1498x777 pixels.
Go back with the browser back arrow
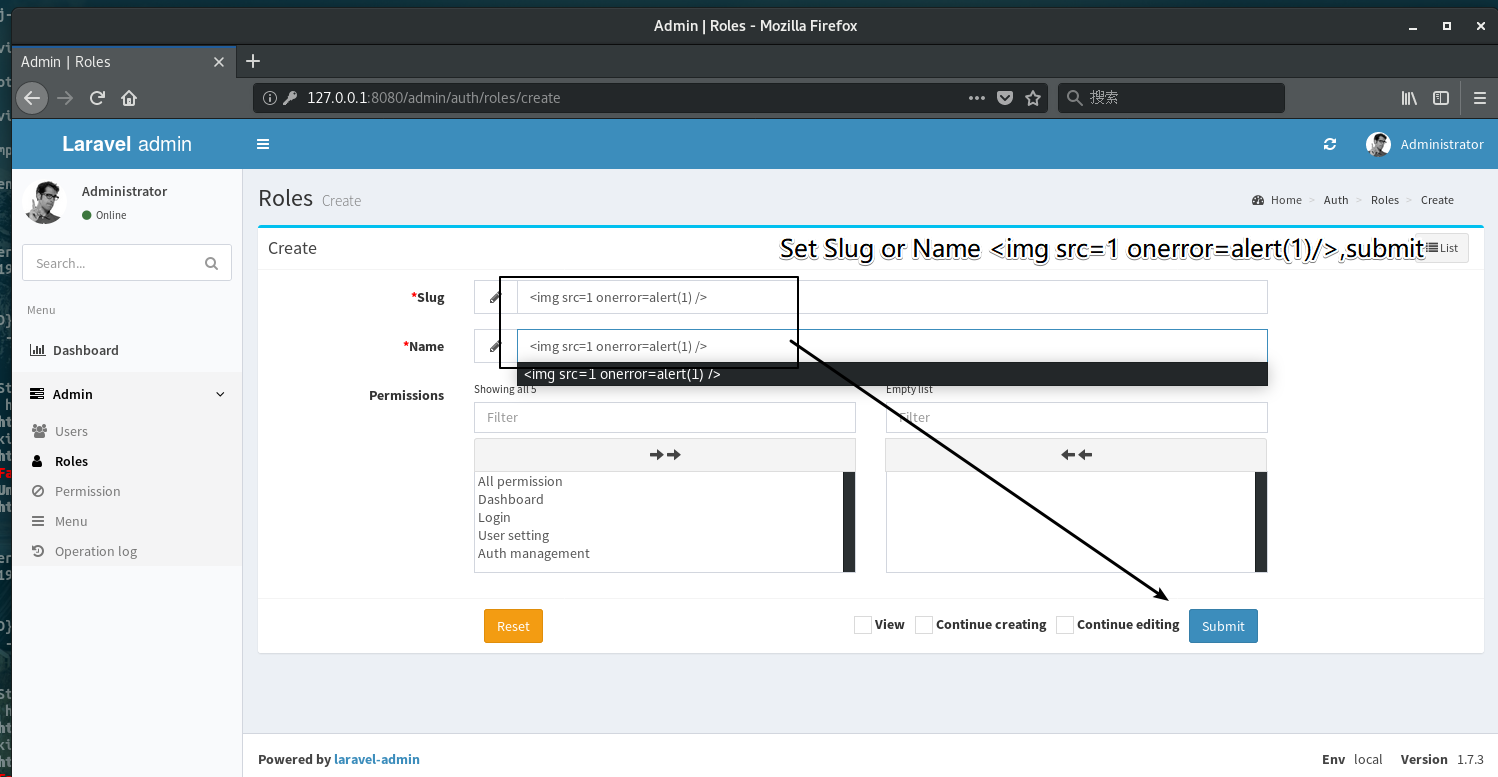(x=32, y=98)
